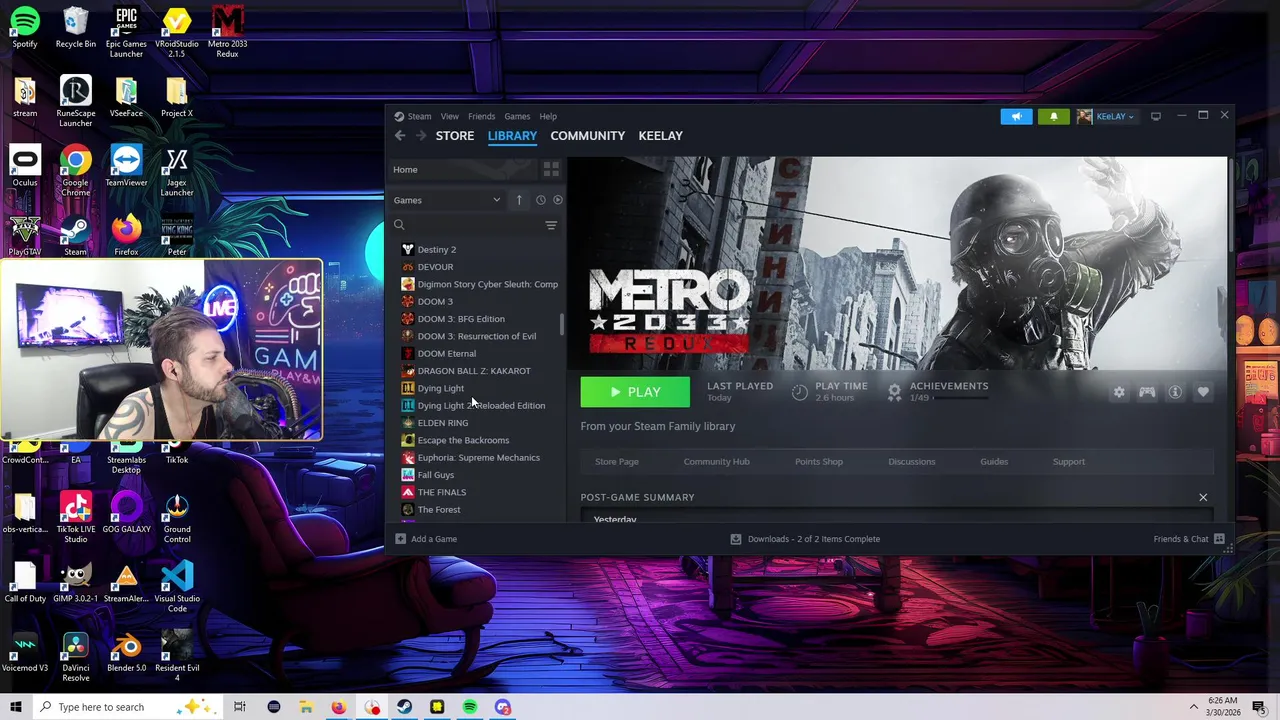The width and height of the screenshot is (1280, 720).
Task: Open the Help menu
Action: [x=548, y=116]
